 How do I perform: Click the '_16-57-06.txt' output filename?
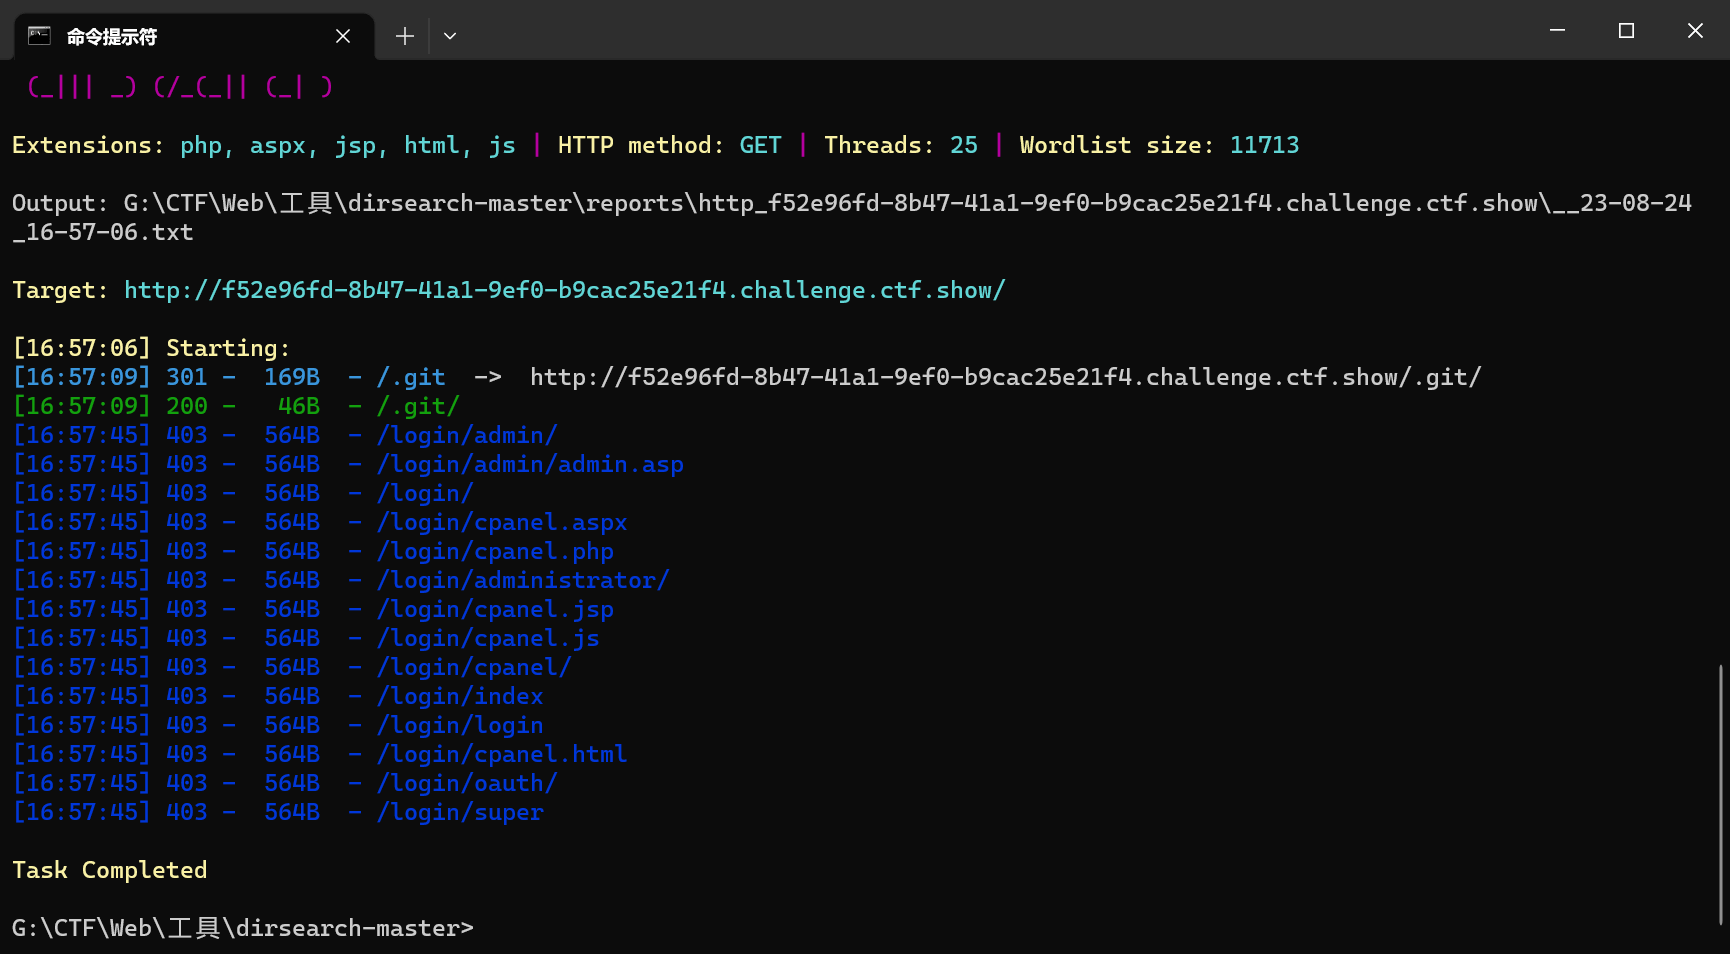pyautogui.click(x=103, y=232)
